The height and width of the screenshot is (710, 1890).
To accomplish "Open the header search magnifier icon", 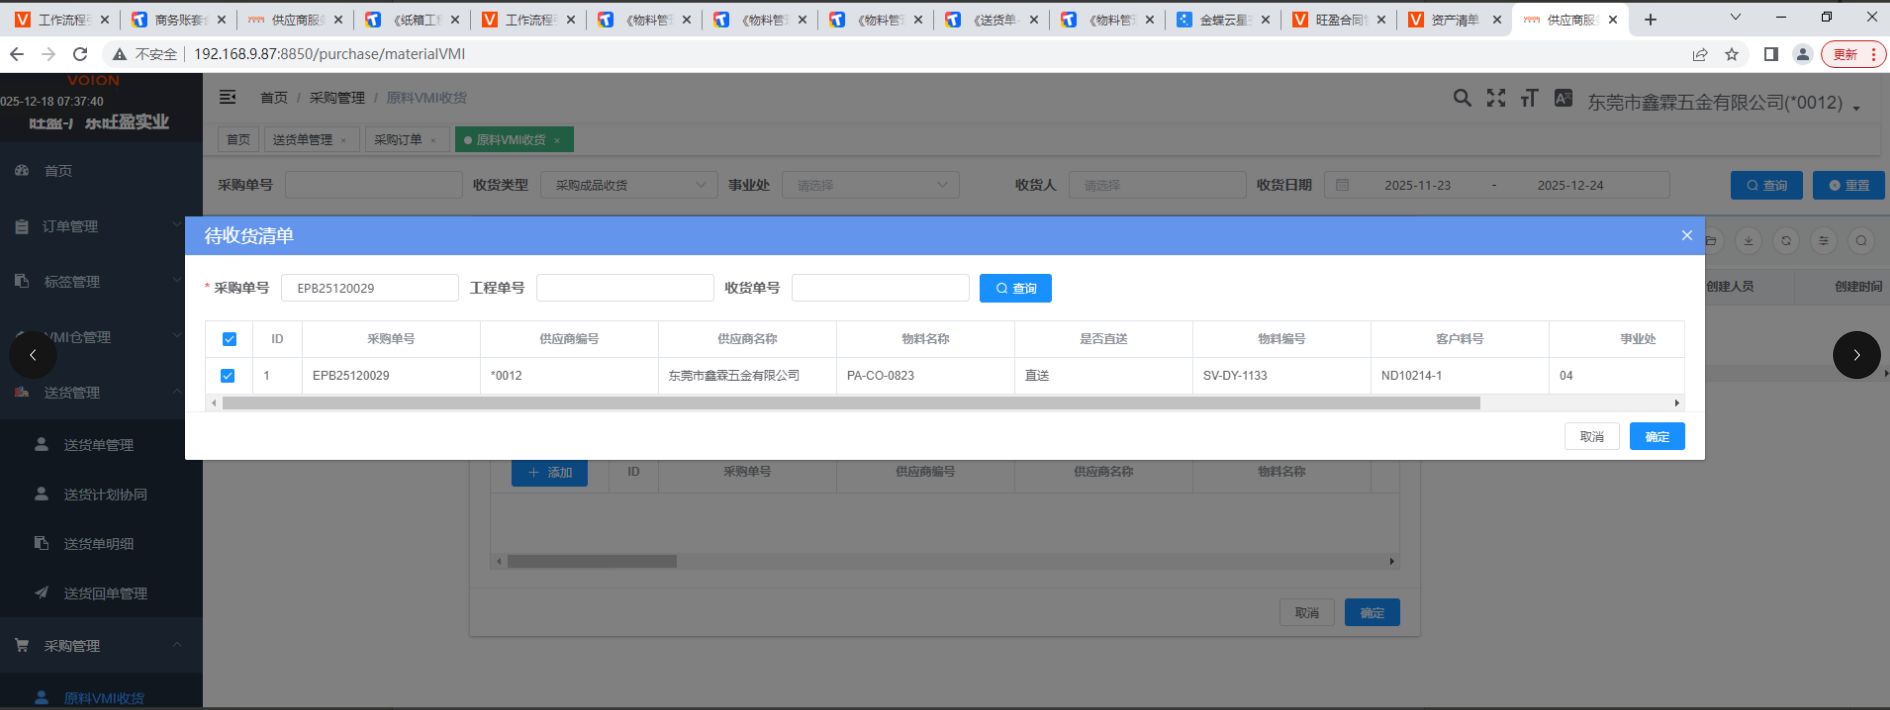I will (1462, 98).
